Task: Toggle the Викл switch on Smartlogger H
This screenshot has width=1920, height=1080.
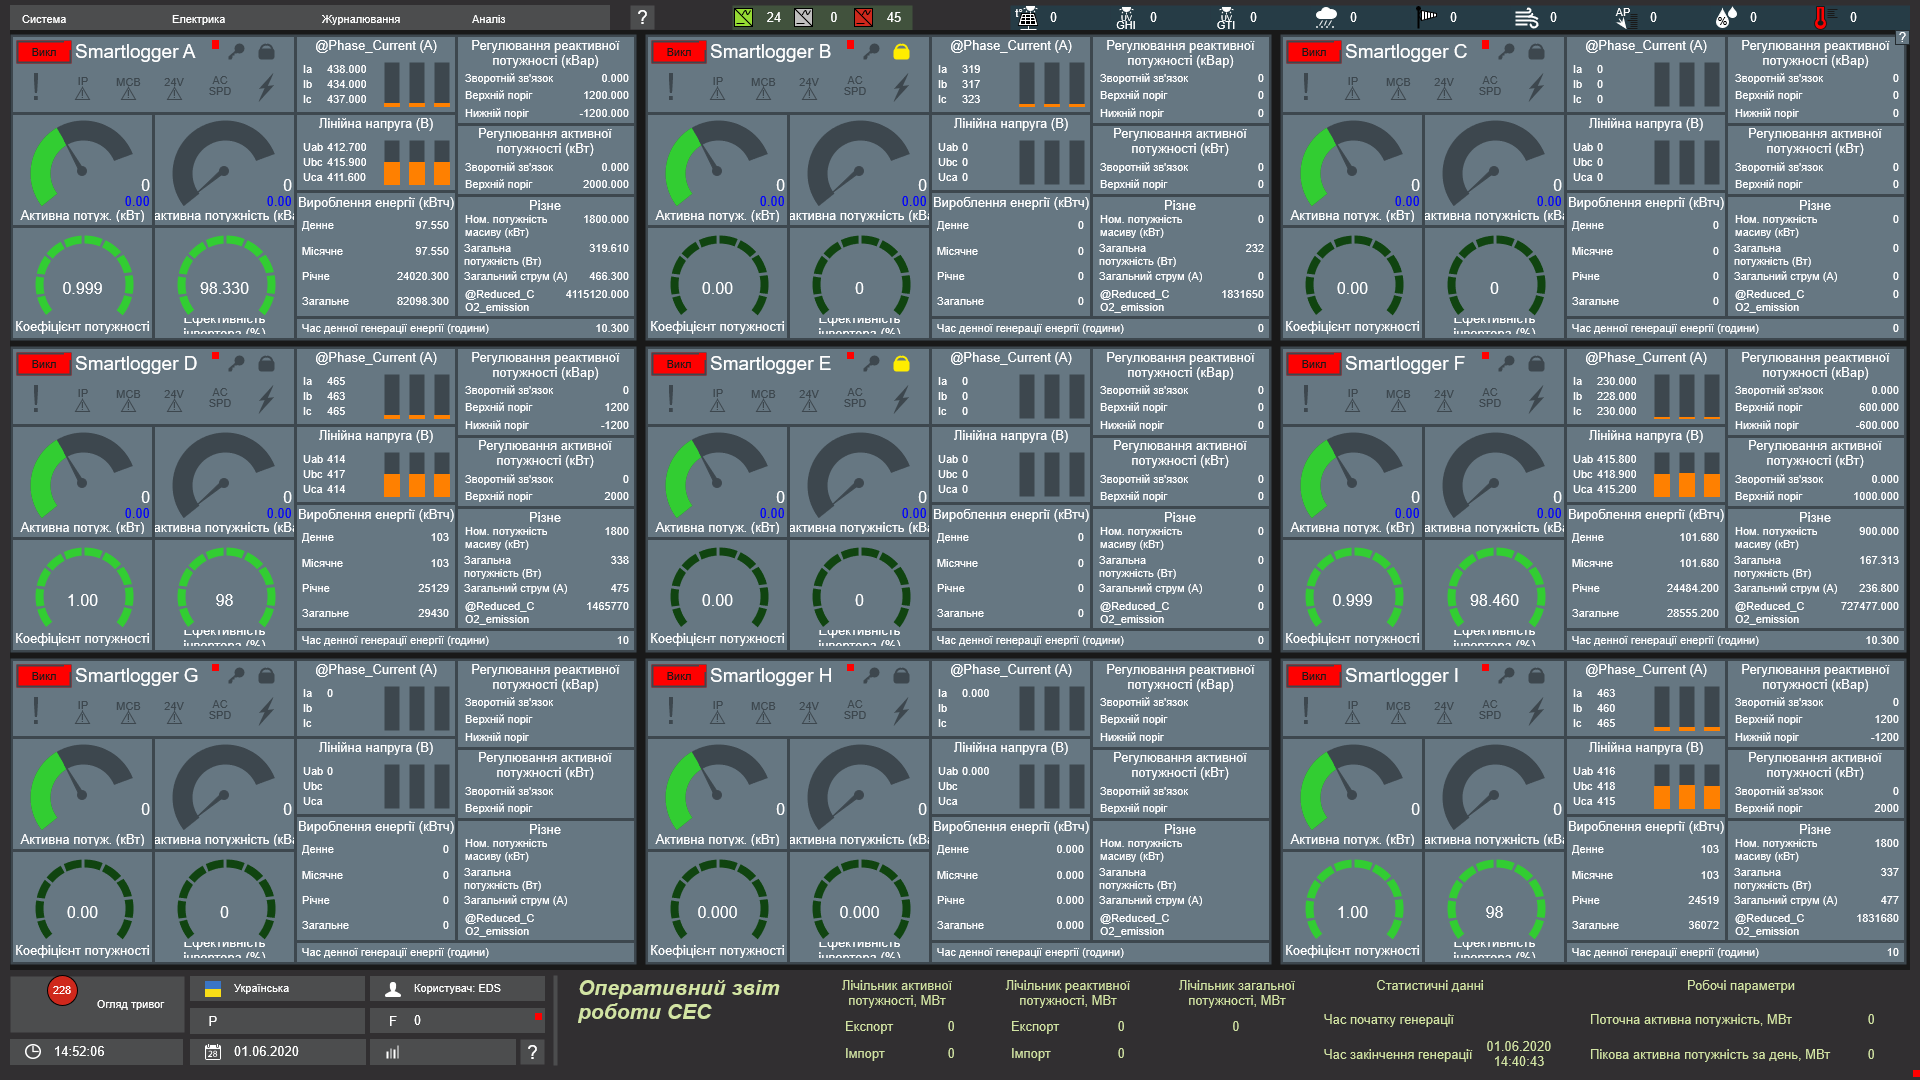Action: (679, 676)
